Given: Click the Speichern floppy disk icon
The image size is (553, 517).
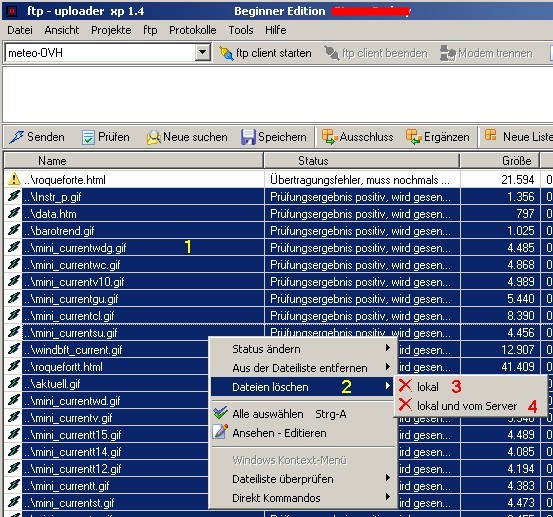Looking at the screenshot, I should click(248, 137).
